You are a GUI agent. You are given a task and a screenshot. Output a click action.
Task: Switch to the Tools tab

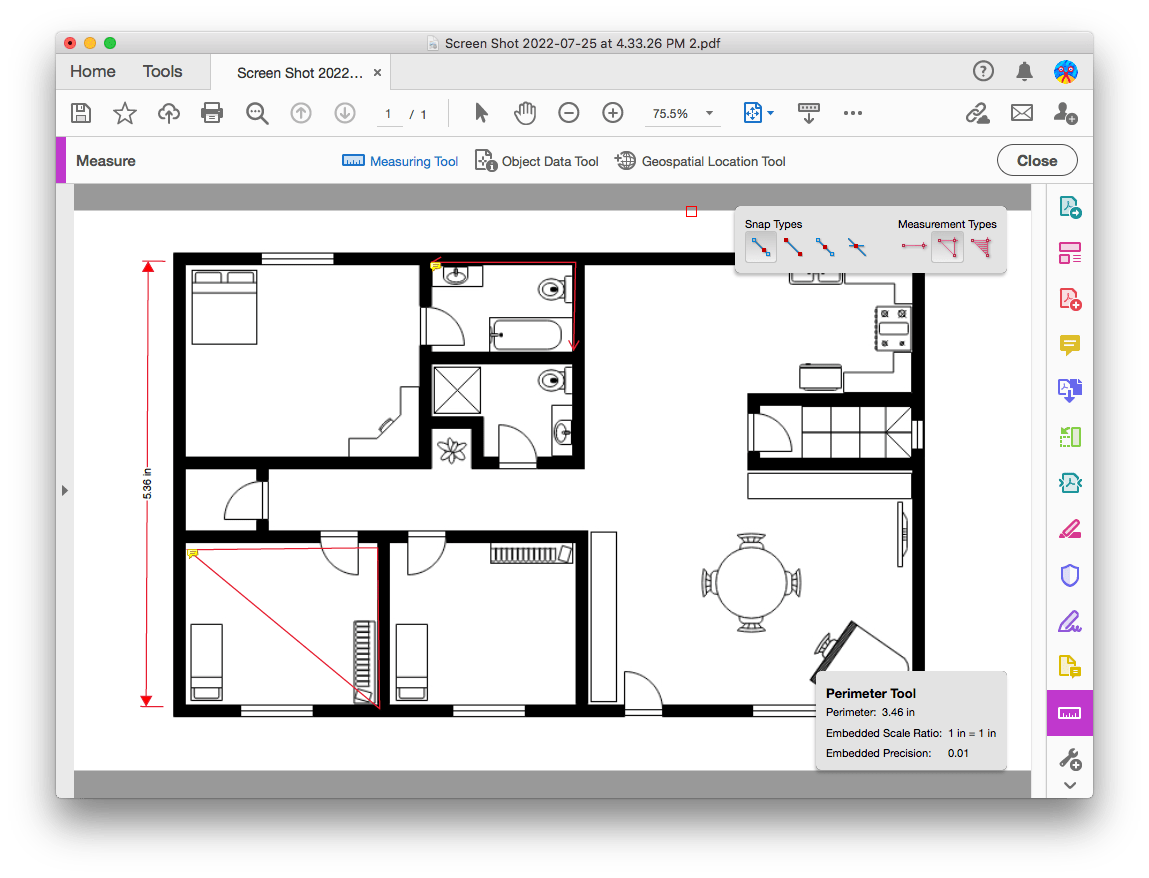click(162, 71)
